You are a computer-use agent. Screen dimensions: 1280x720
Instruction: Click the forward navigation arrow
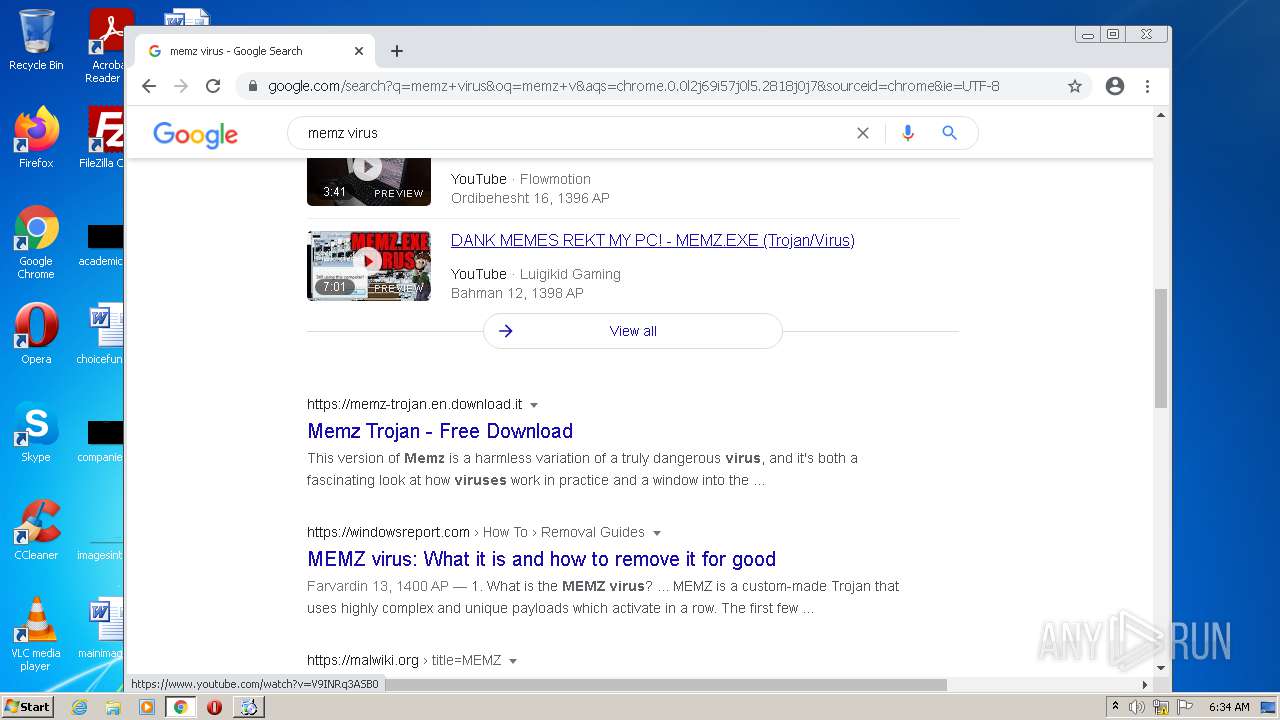[x=181, y=86]
